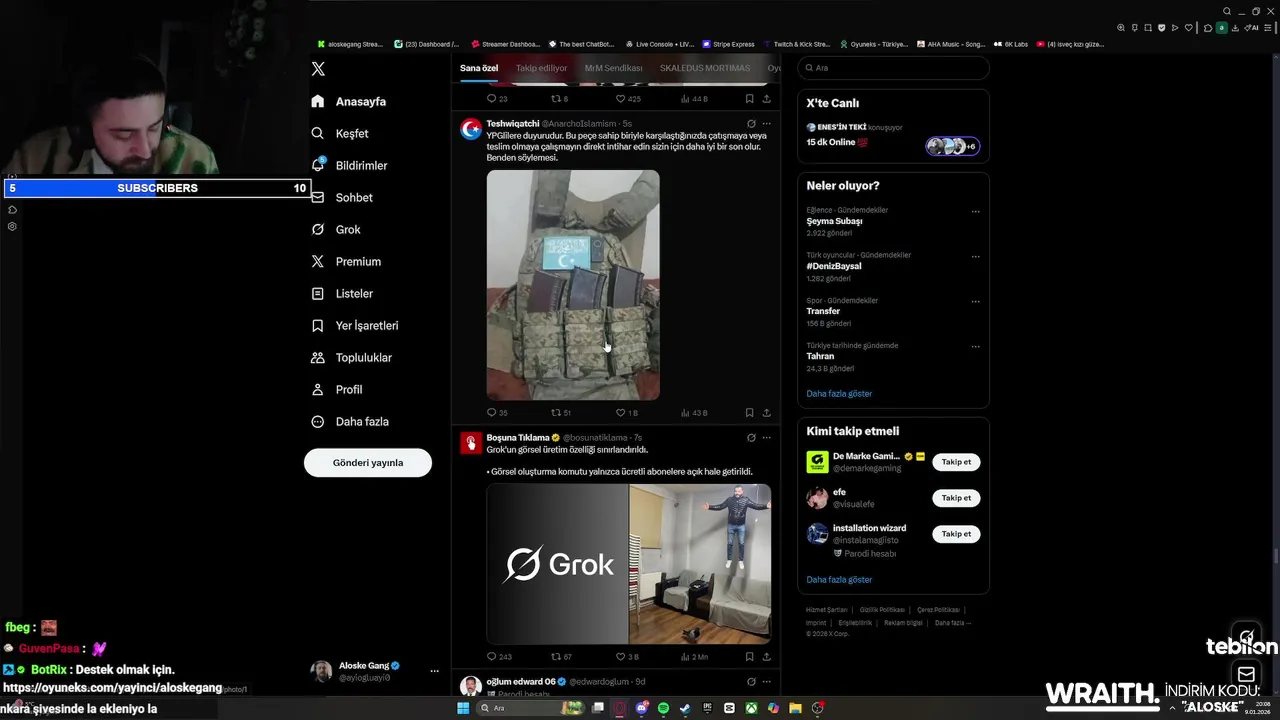This screenshot has width=1280, height=720.
Task: Open Keşfet explore page
Action: (340, 133)
